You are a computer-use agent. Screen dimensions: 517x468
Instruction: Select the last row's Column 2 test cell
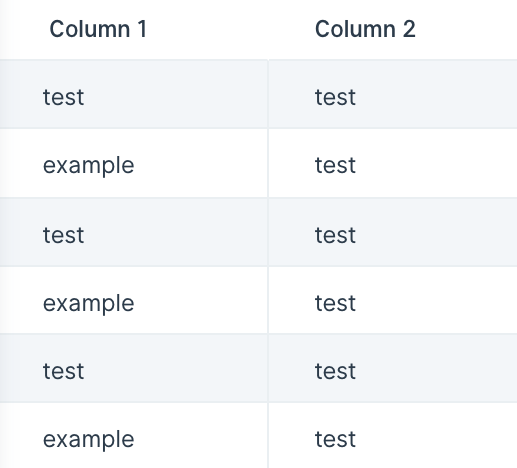[393, 436]
